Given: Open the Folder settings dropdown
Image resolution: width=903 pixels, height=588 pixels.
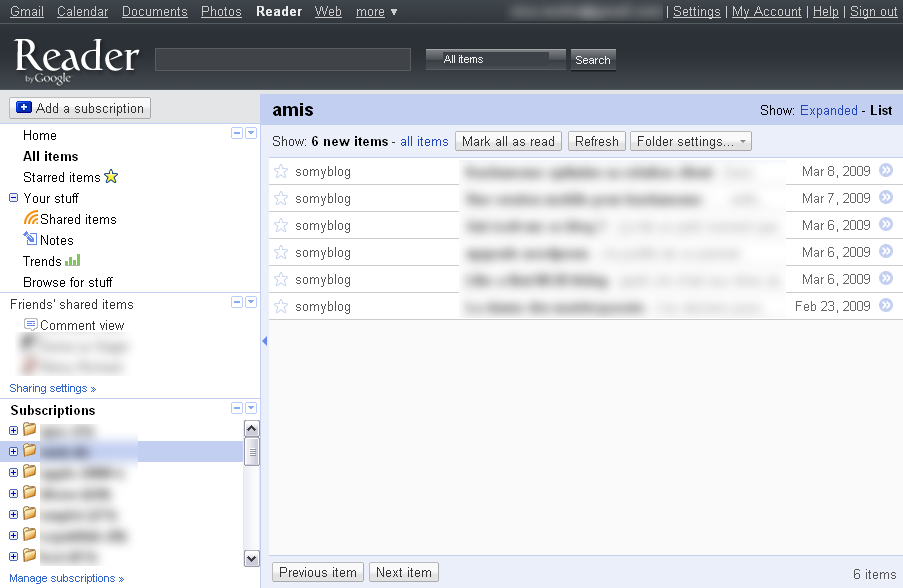Looking at the screenshot, I should click(x=690, y=141).
